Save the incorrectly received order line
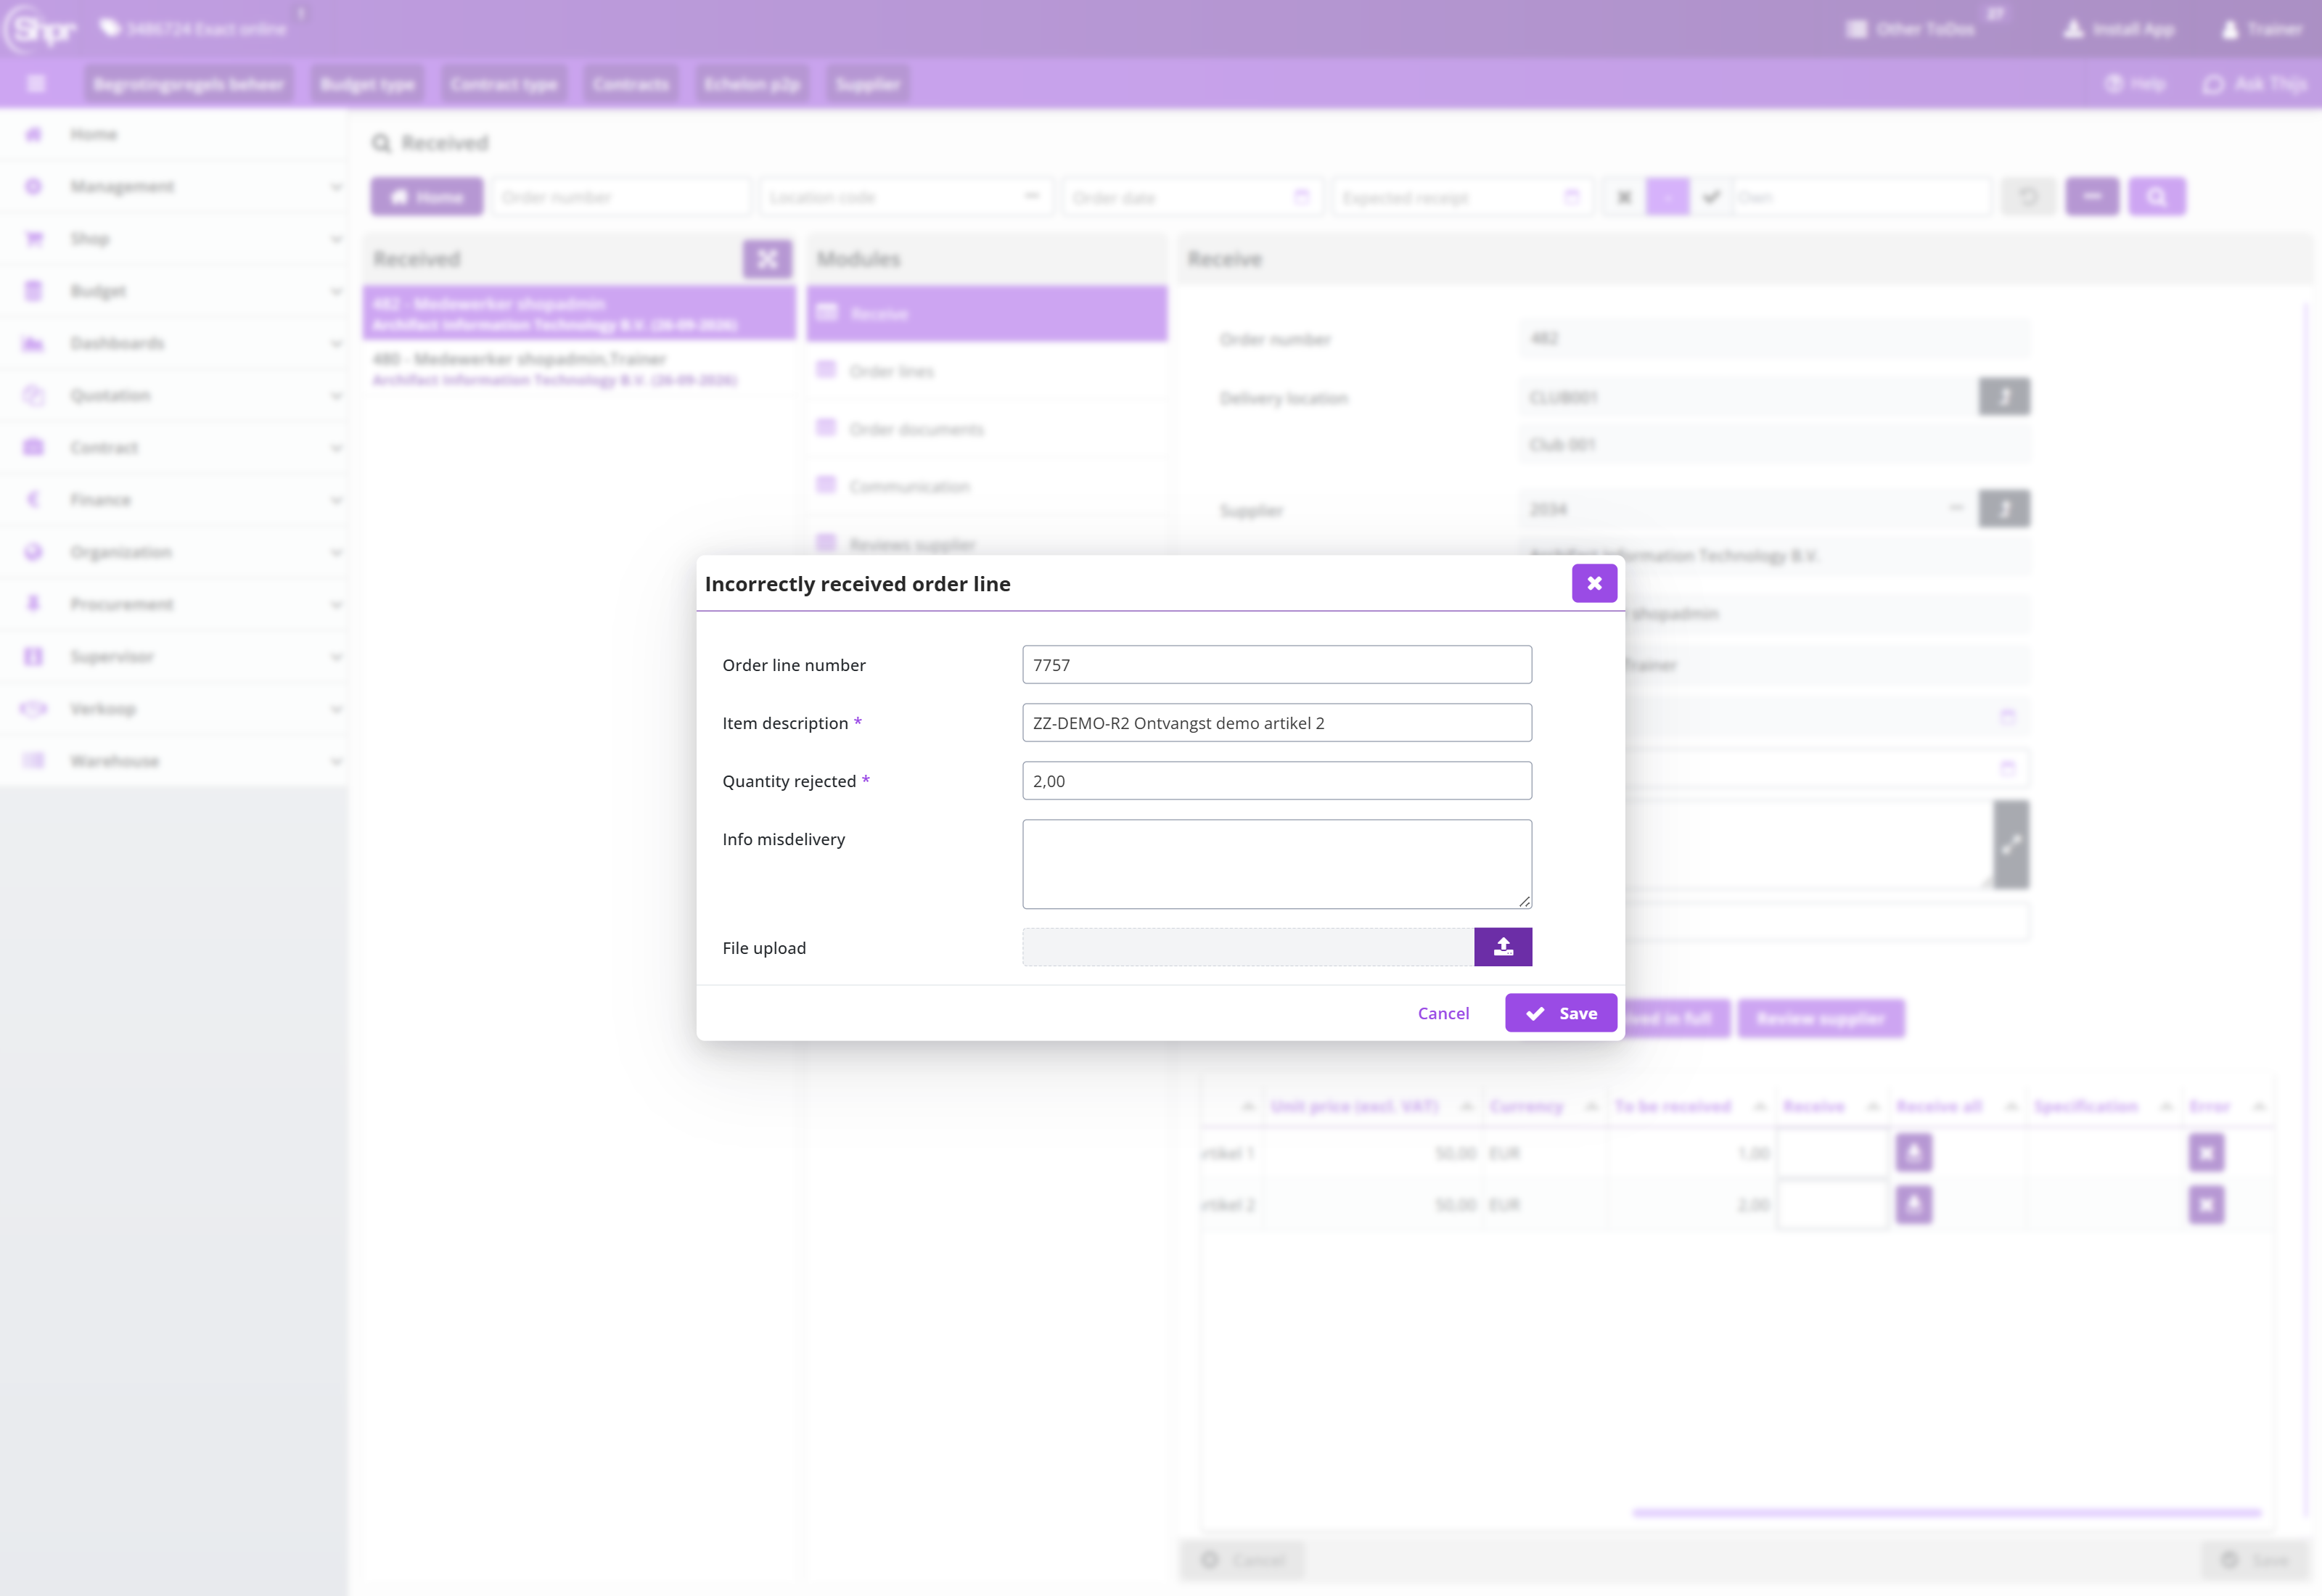2322x1596 pixels. click(1561, 1013)
